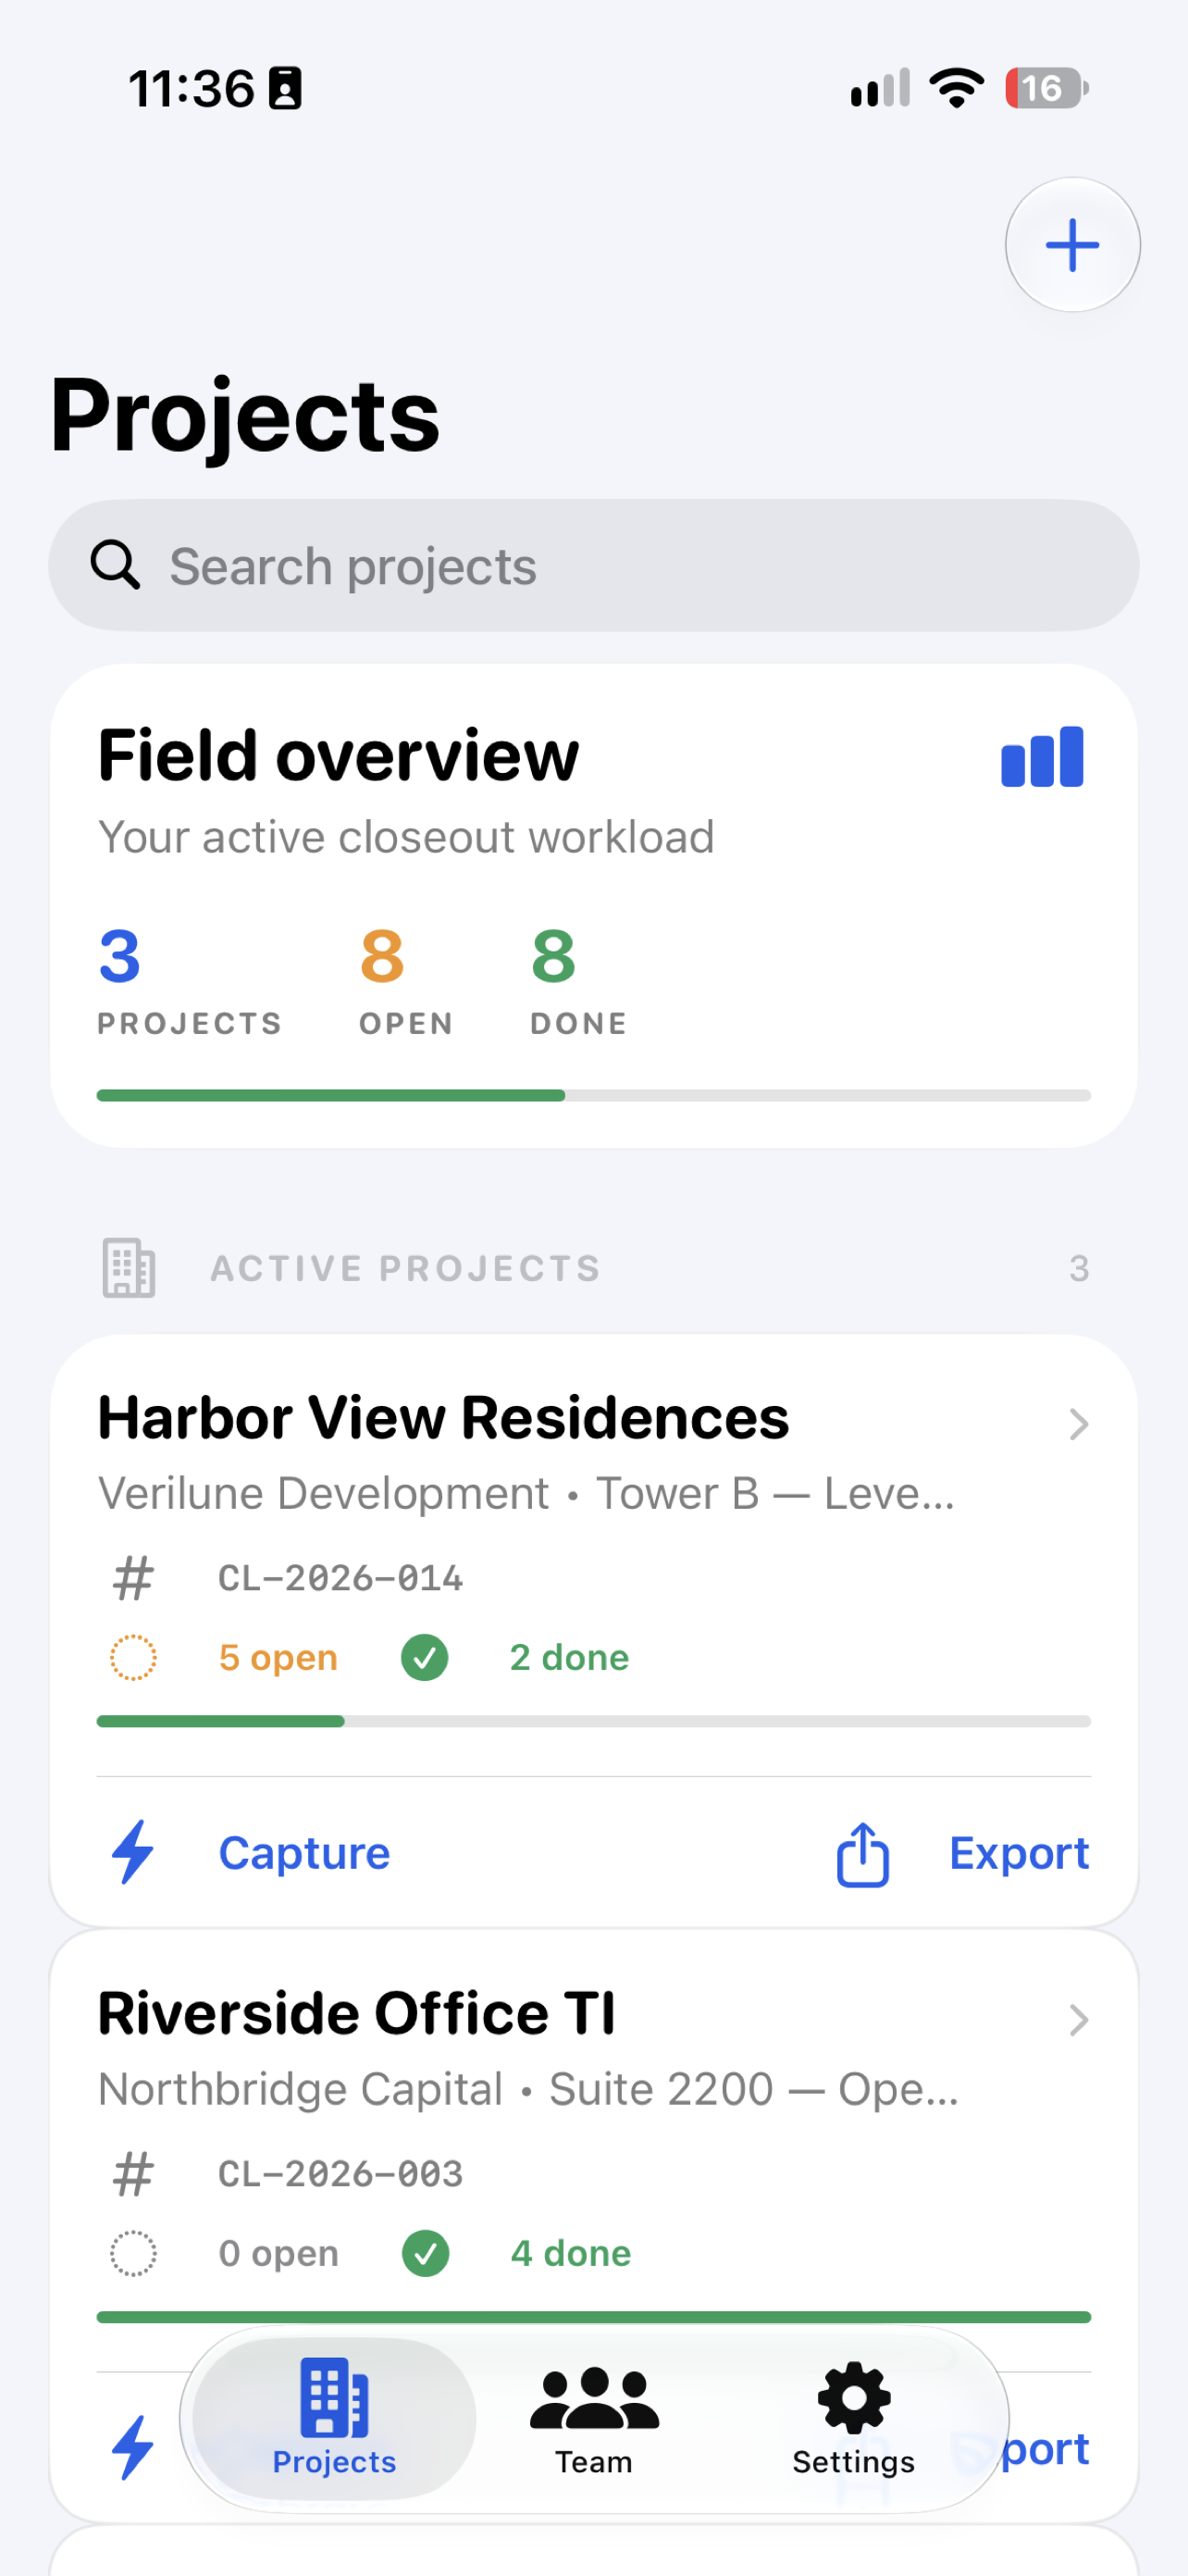Click hash icon beside CL-2026-014

(x=133, y=1578)
